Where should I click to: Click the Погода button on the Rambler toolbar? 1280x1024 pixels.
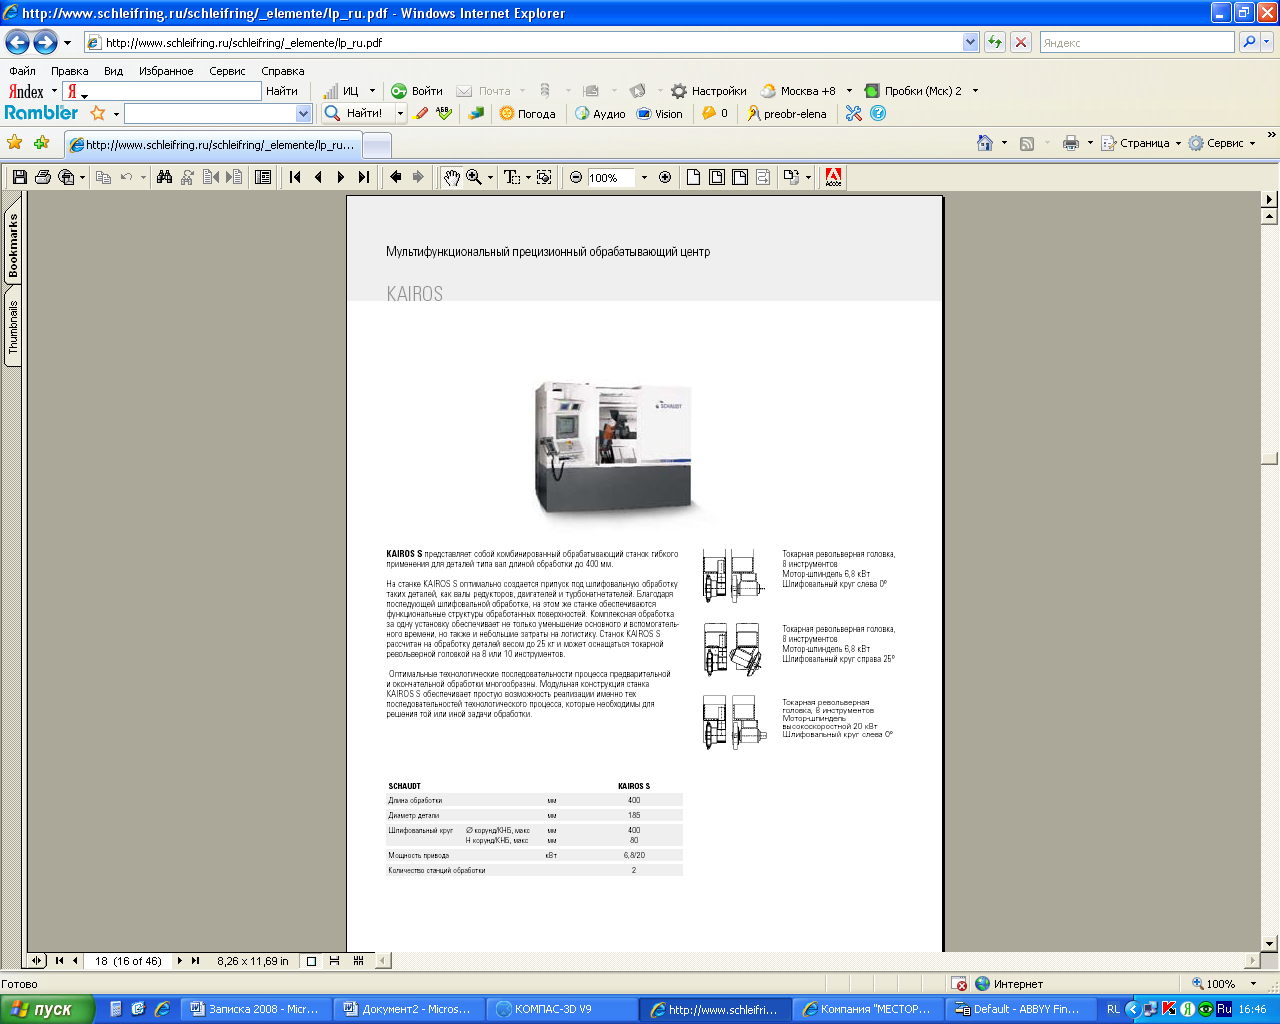527,113
